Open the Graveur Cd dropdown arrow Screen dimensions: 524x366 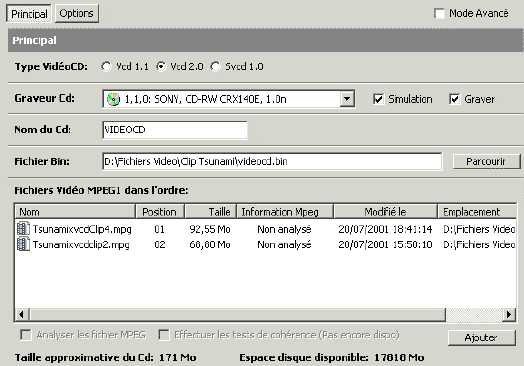pos(347,99)
